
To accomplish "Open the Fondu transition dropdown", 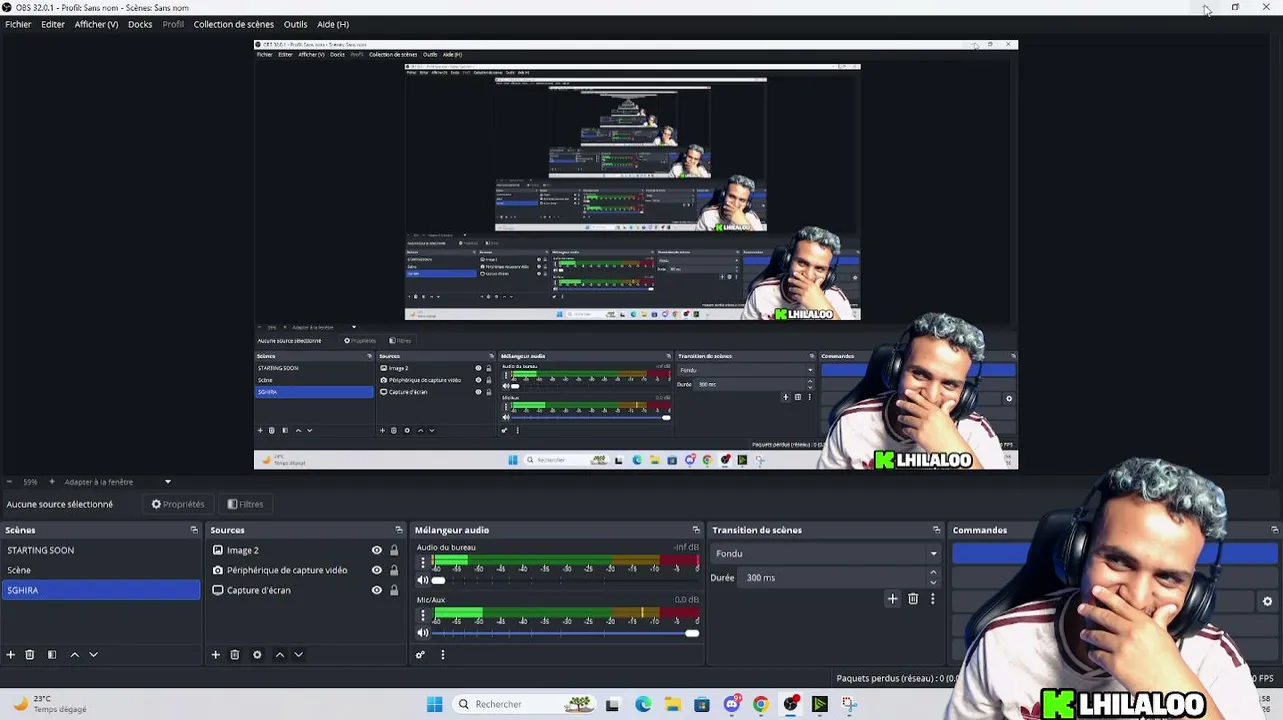I will (826, 554).
